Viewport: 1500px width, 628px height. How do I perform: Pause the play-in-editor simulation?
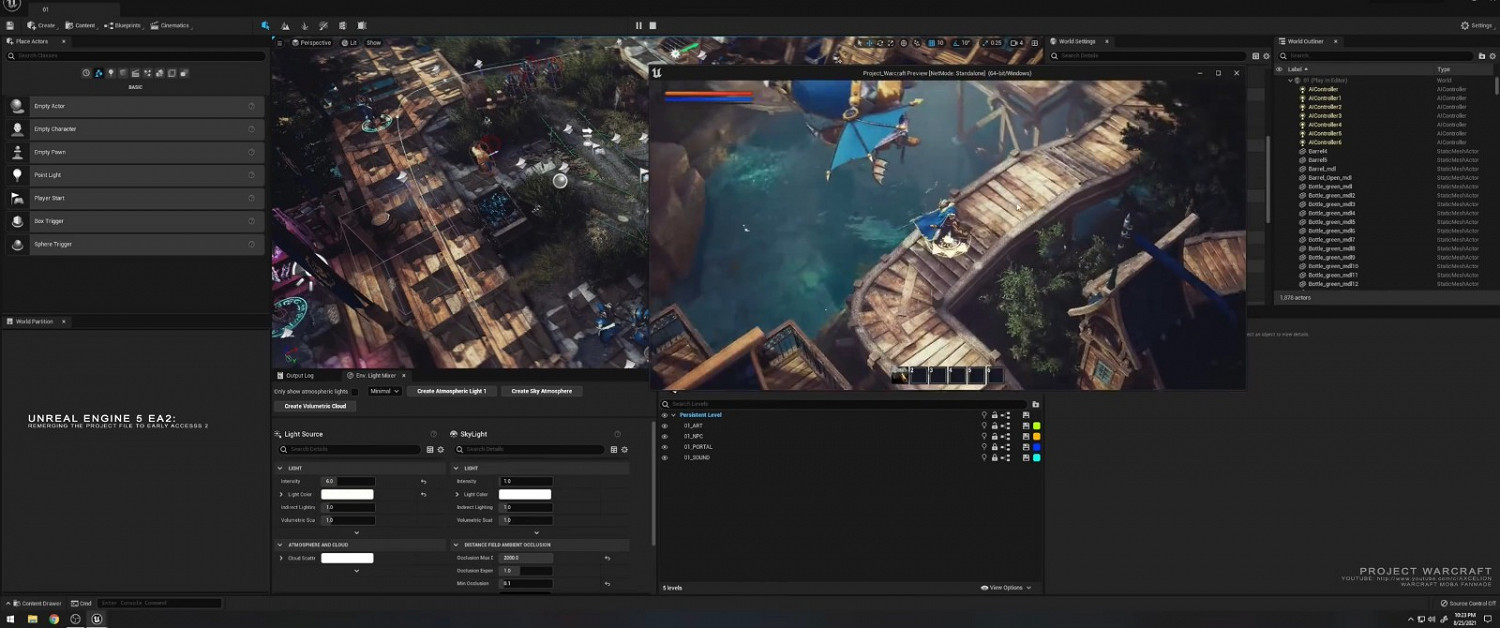639,25
